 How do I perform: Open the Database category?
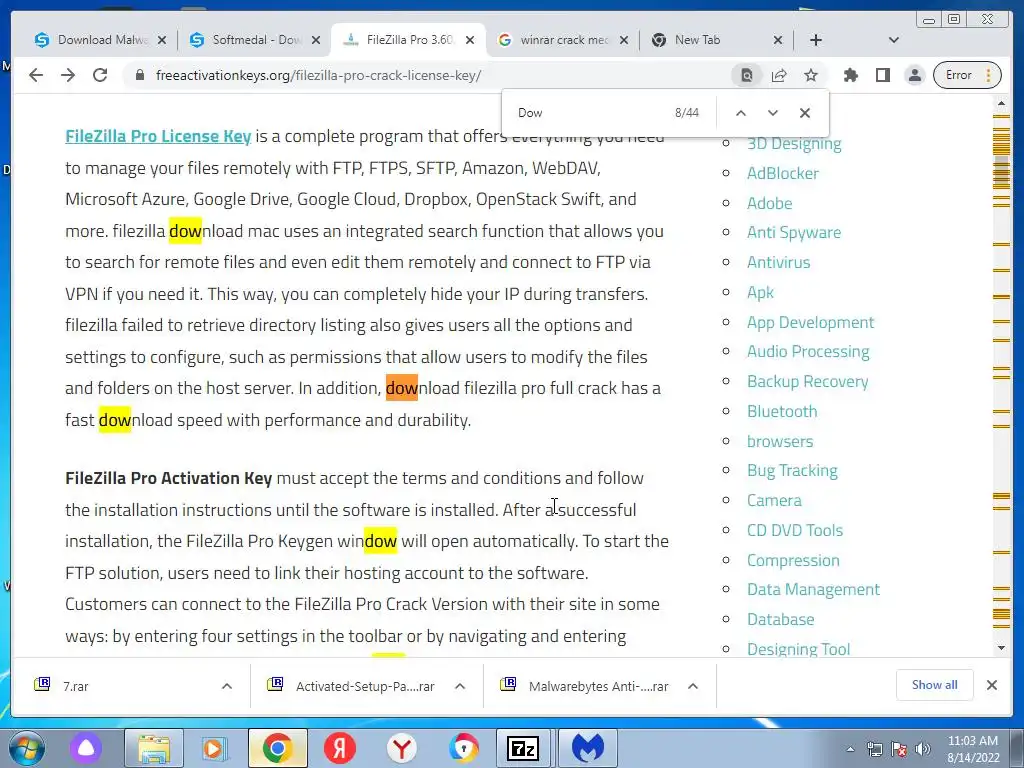pos(781,619)
